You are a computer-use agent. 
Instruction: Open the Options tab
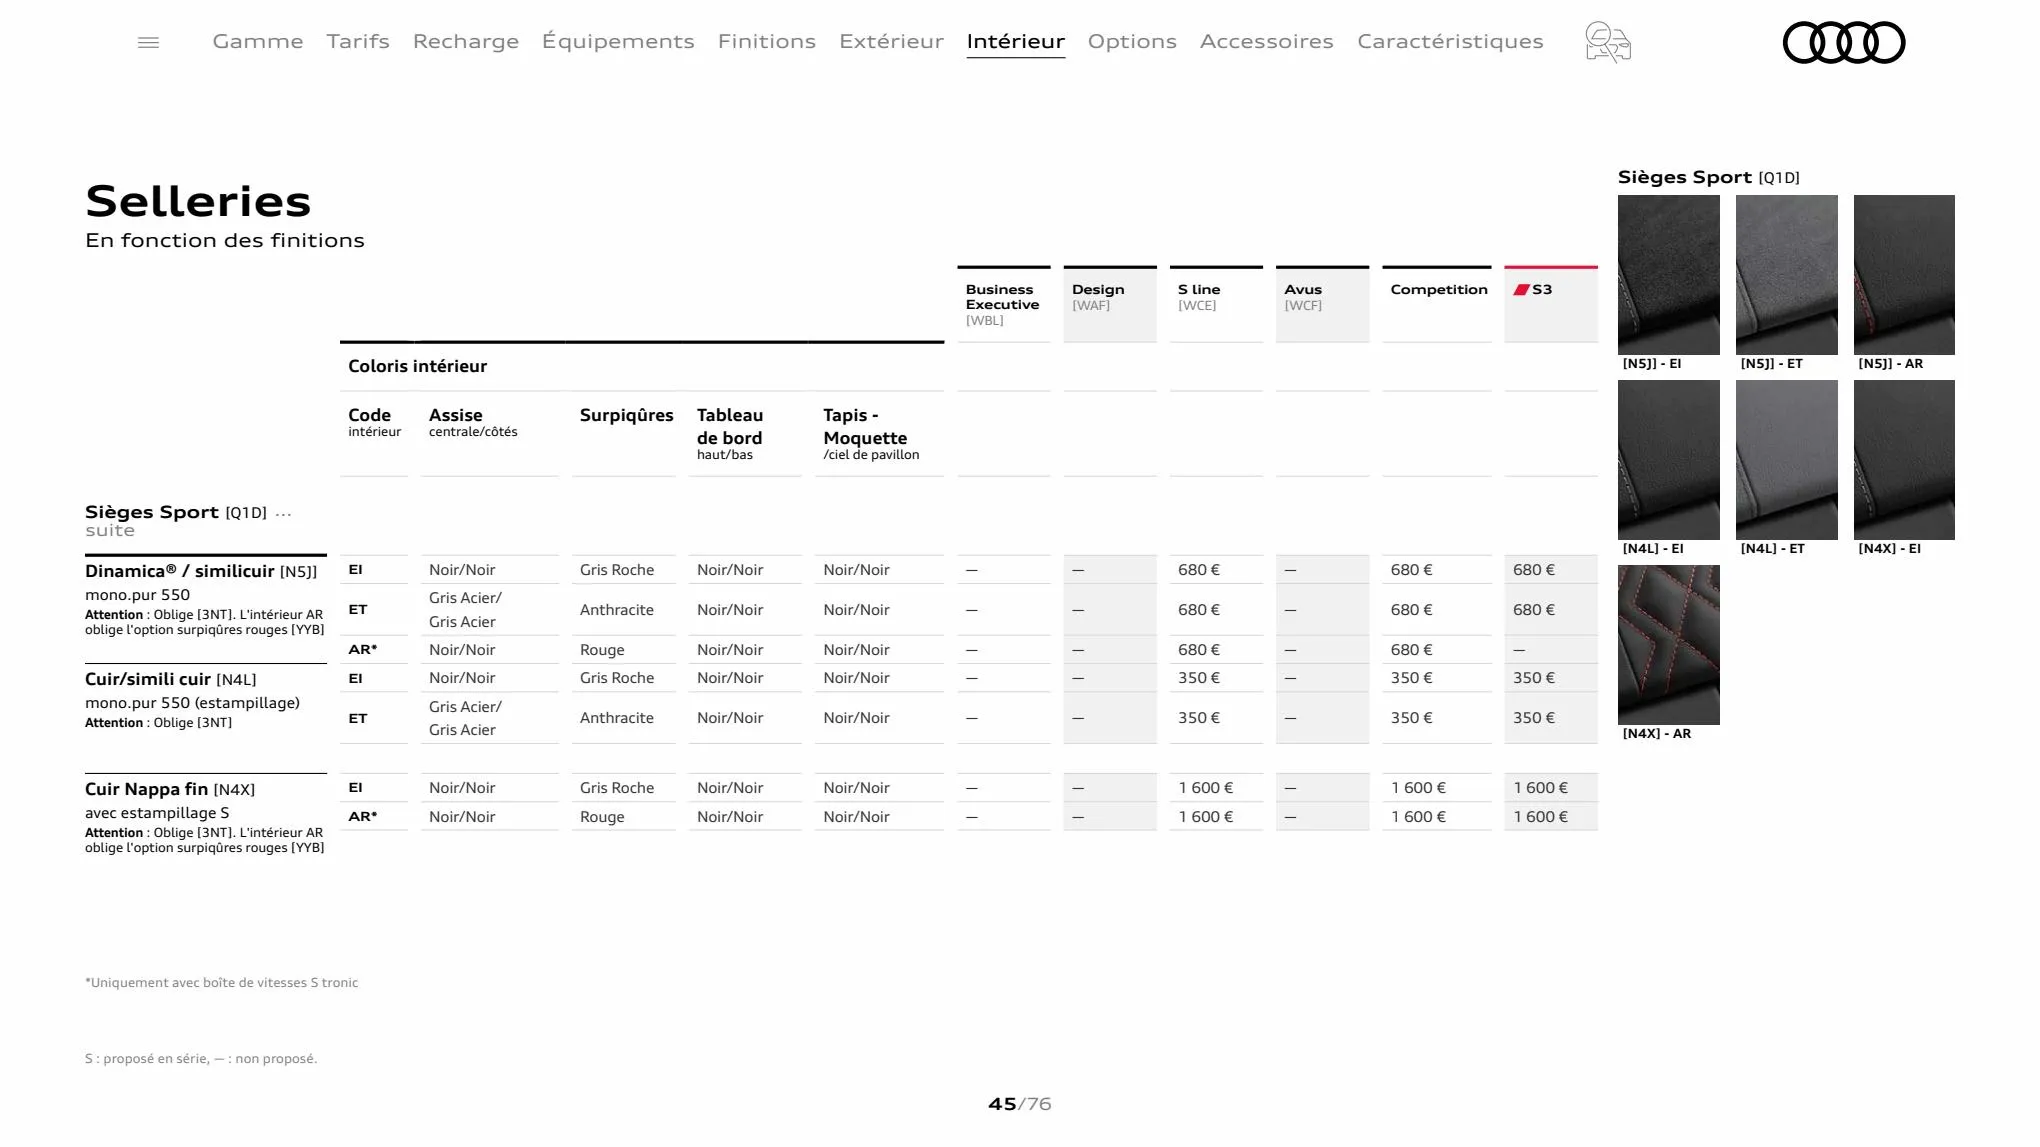pyautogui.click(x=1132, y=41)
